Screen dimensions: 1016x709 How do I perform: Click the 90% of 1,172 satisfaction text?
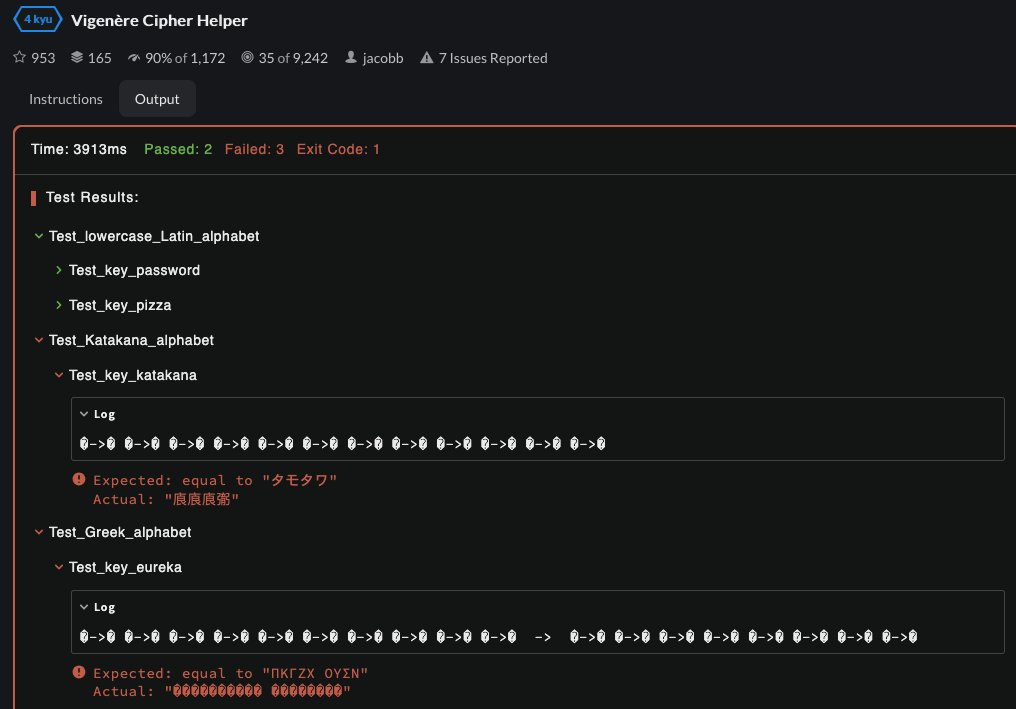[185, 58]
